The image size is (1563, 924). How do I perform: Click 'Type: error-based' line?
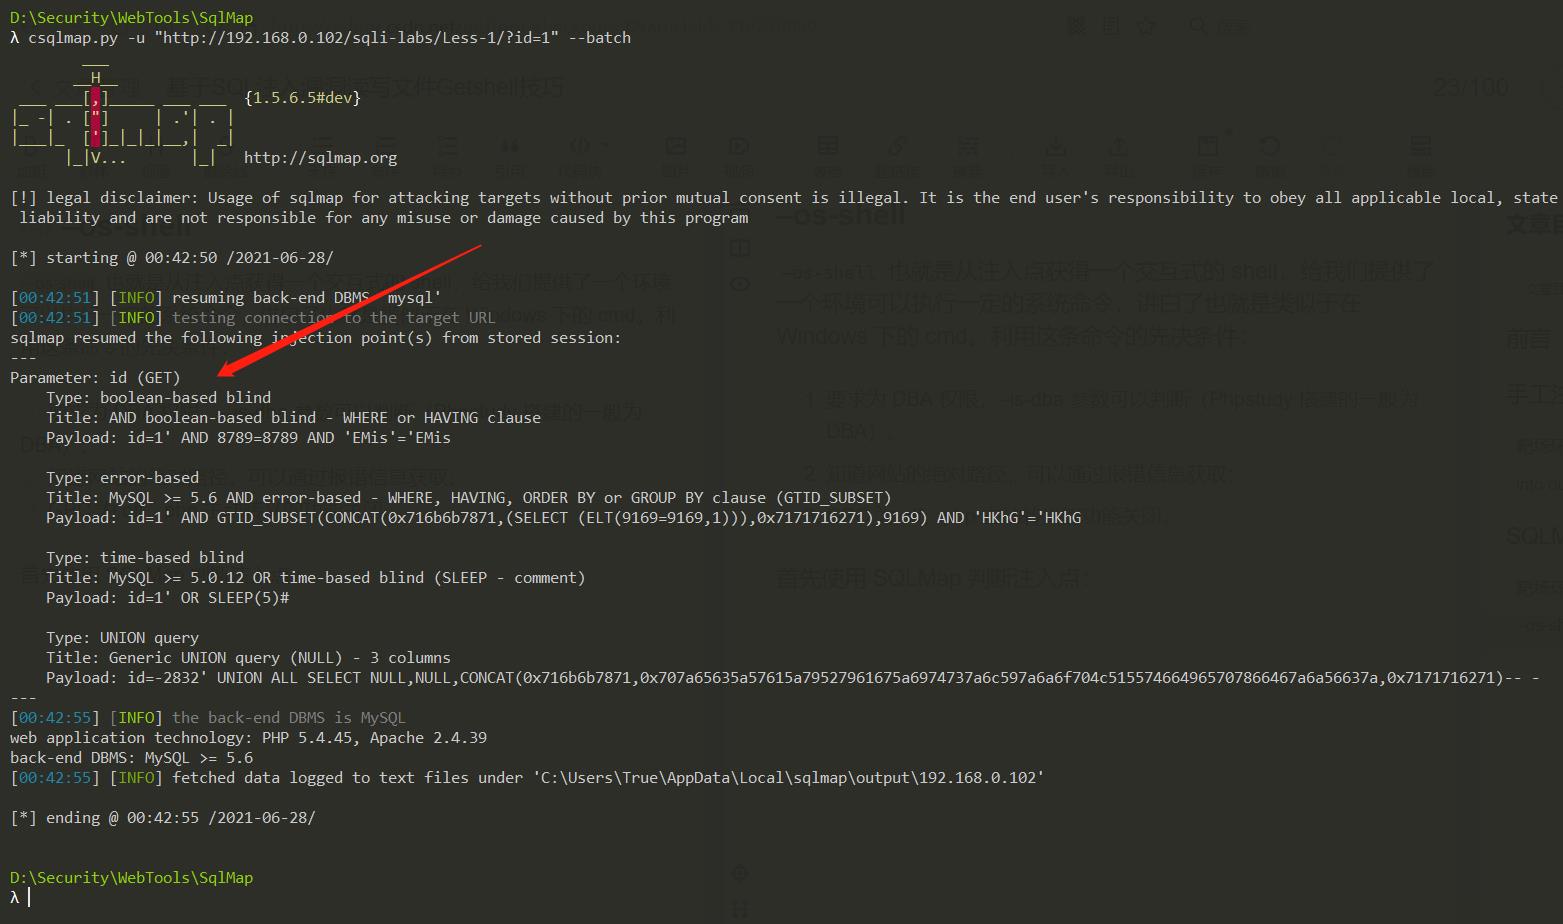122,478
